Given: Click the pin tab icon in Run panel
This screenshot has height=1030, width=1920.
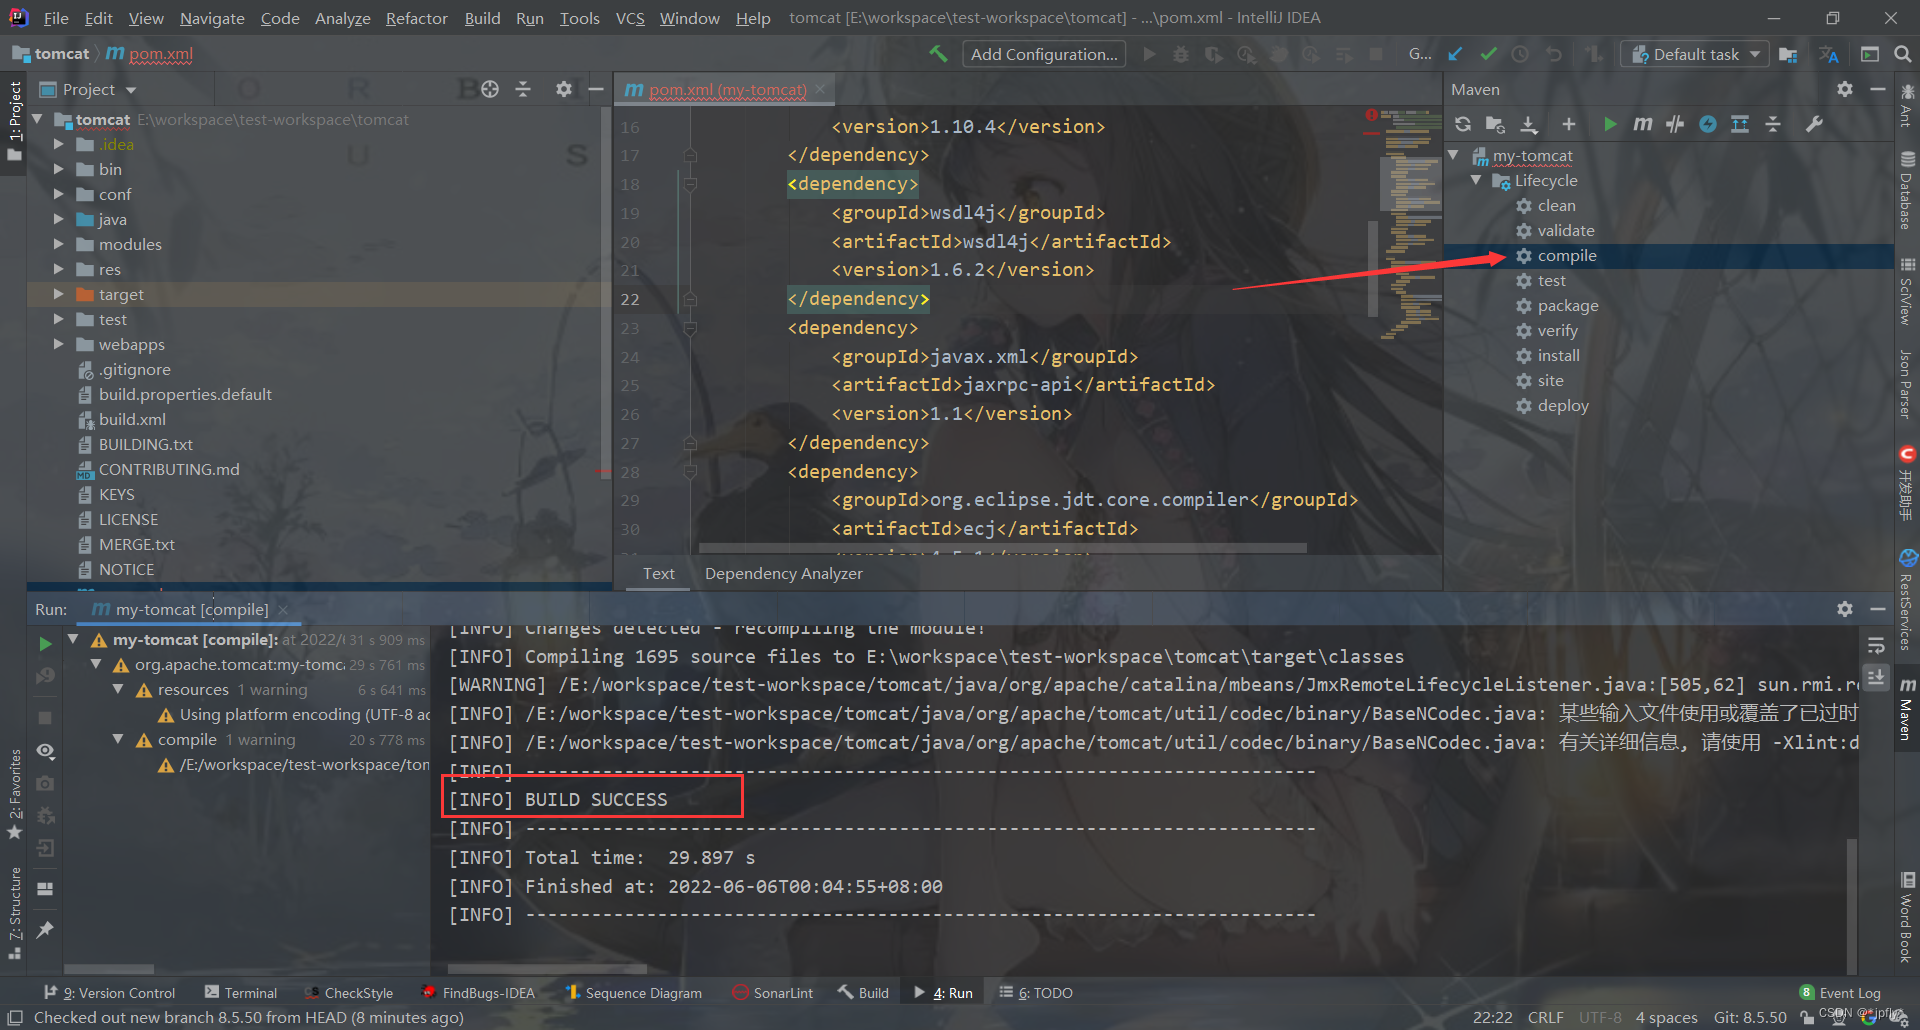Looking at the screenshot, I should pos(45,929).
